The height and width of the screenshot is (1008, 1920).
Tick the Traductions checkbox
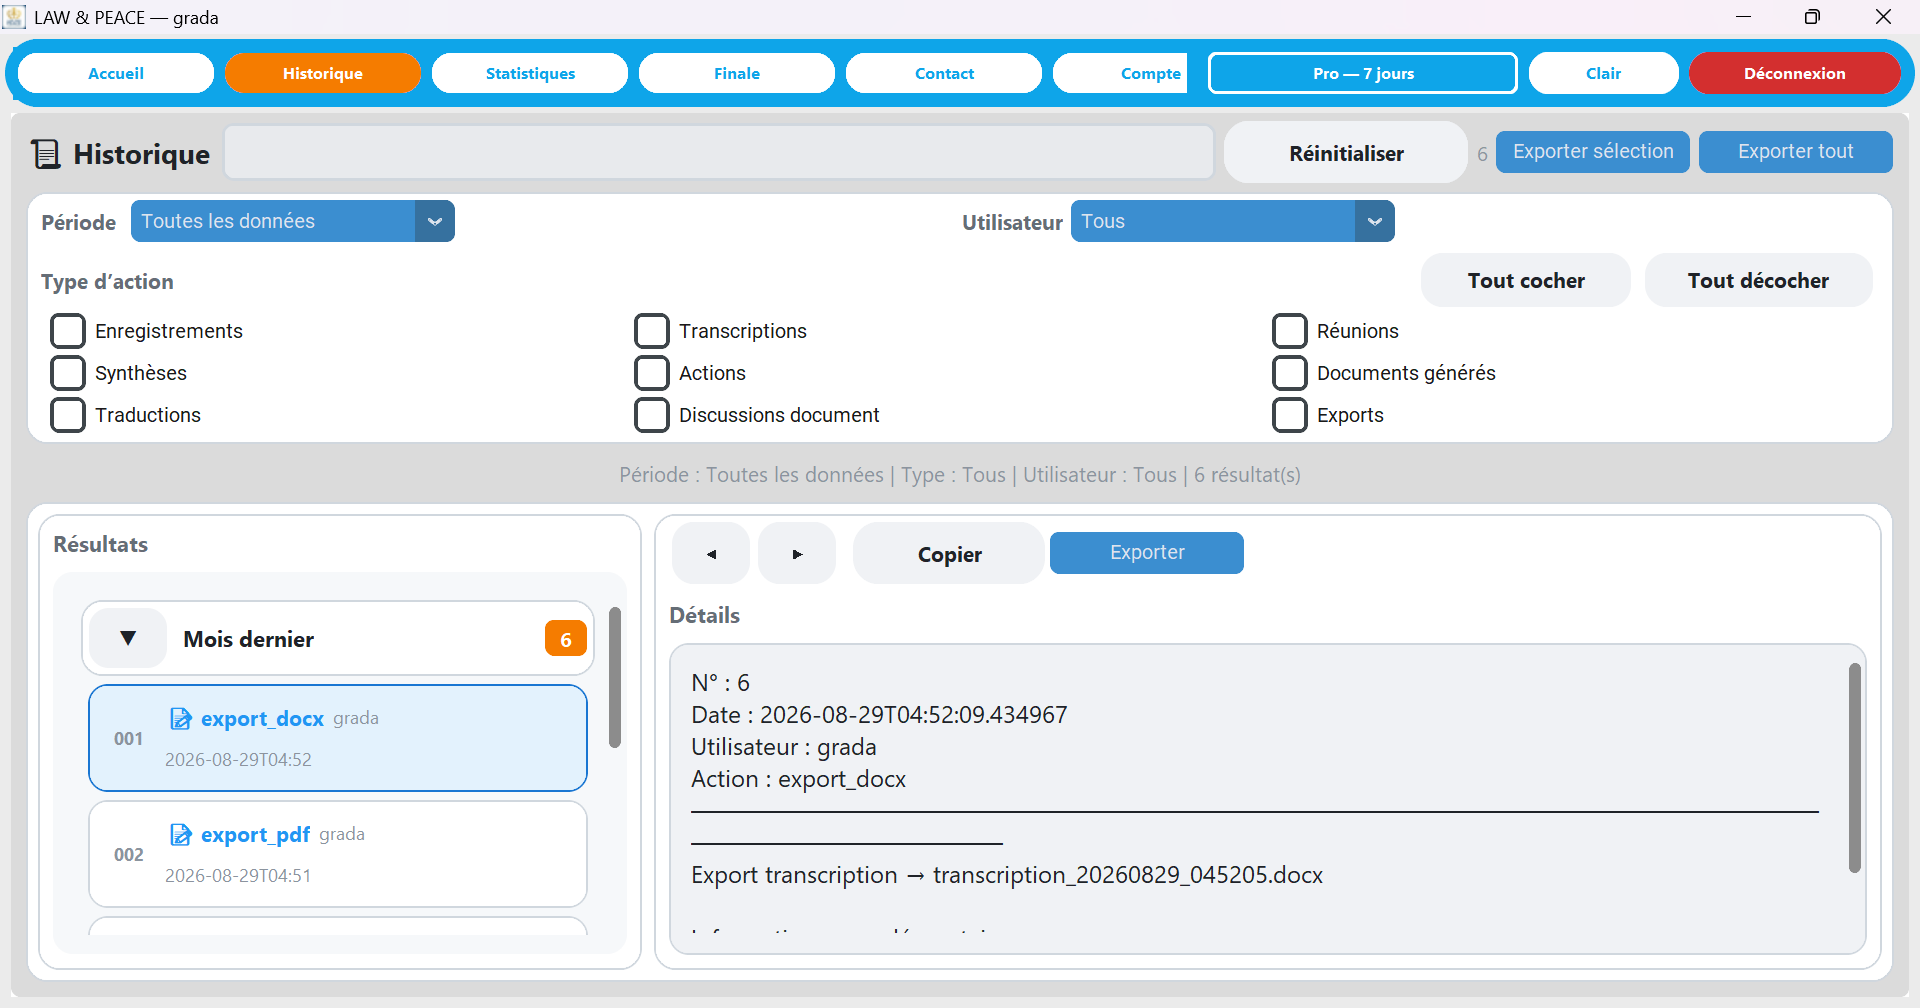pyautogui.click(x=68, y=415)
